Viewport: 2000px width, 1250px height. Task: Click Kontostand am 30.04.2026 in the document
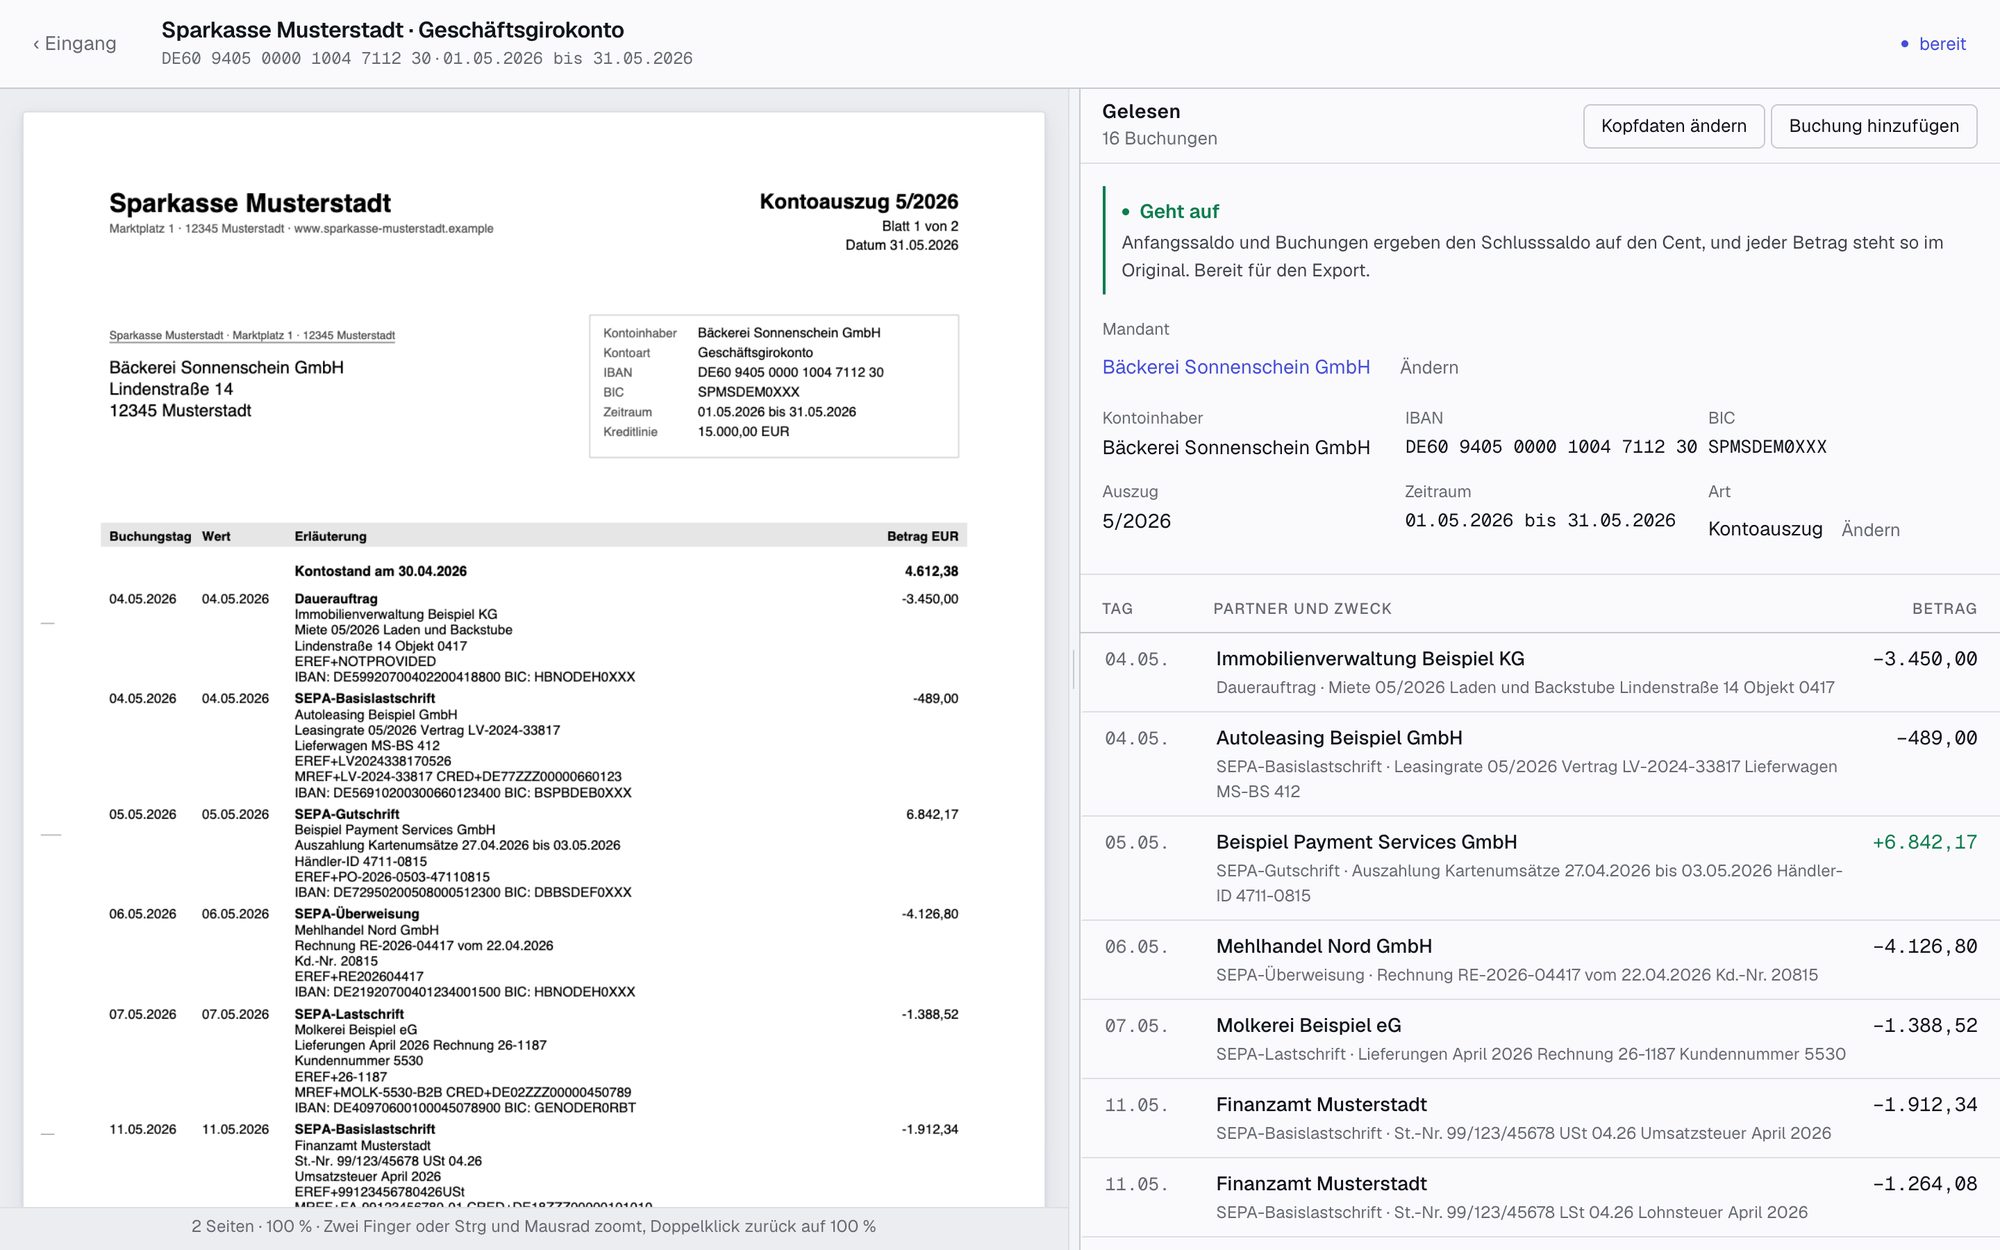[x=380, y=572]
